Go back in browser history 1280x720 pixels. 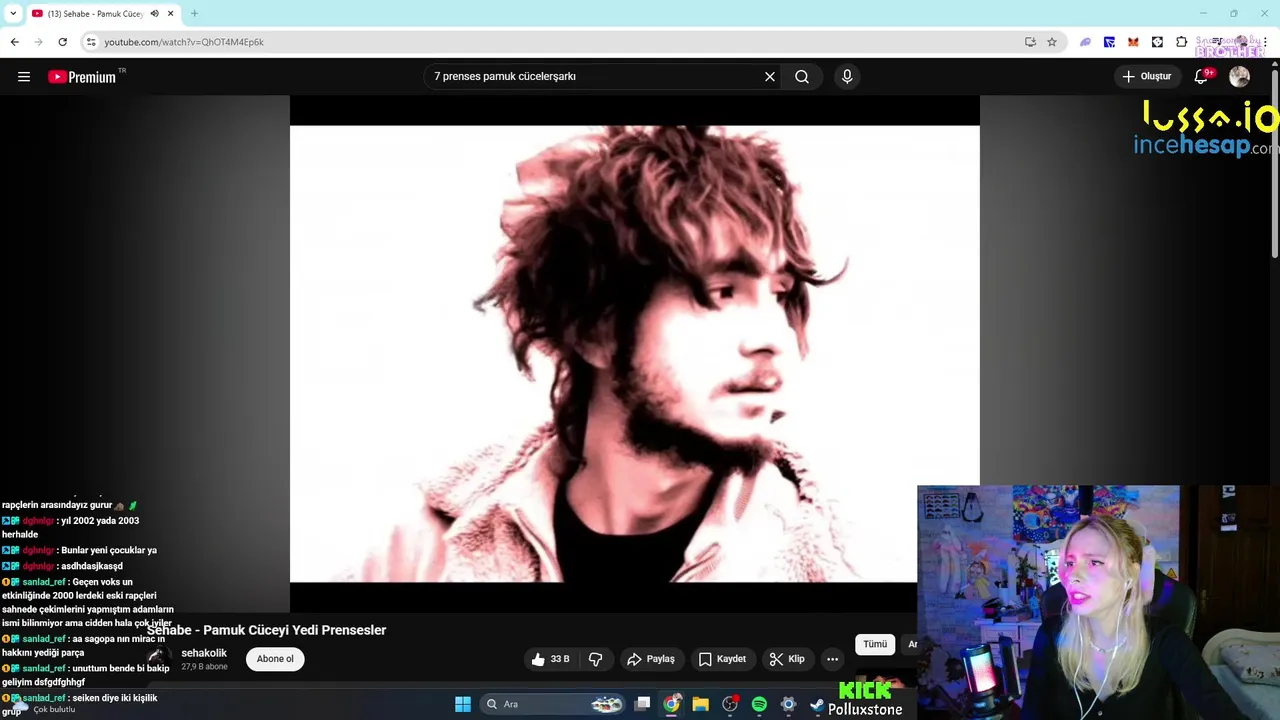(x=14, y=42)
